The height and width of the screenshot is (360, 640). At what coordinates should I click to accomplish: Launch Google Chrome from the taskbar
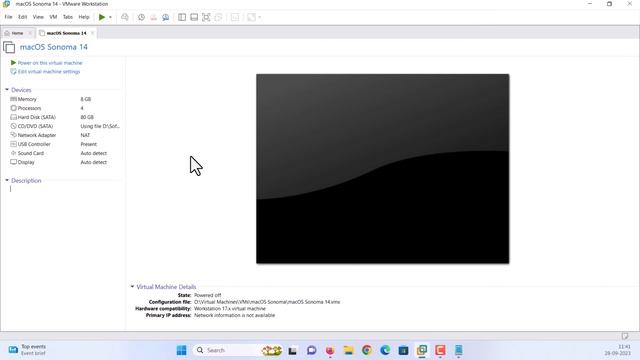(367, 350)
